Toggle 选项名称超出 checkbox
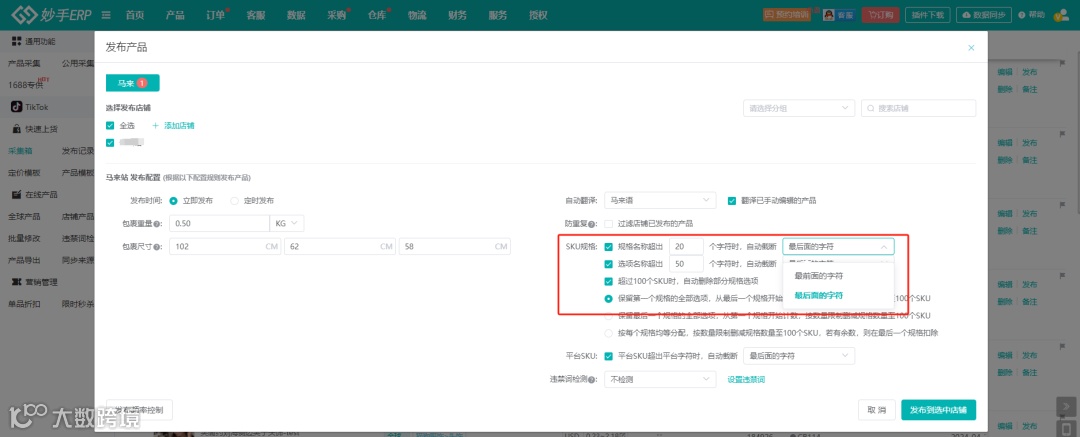The image size is (1080, 437). 608,263
